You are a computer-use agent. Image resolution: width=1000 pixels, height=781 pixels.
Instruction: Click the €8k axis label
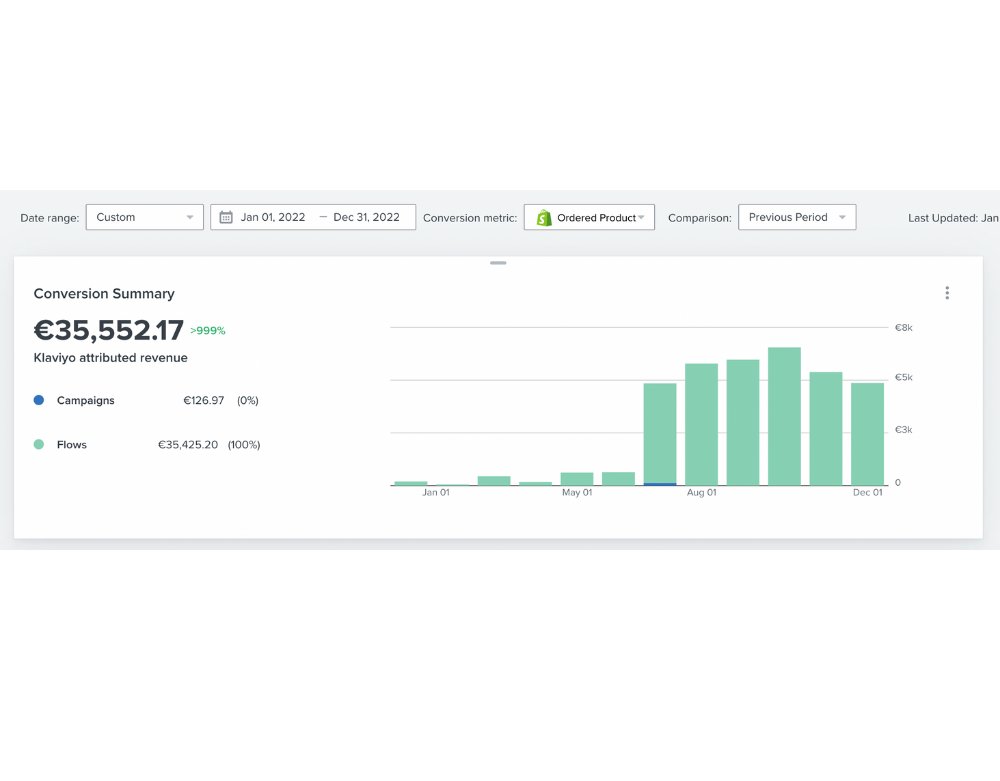(904, 328)
